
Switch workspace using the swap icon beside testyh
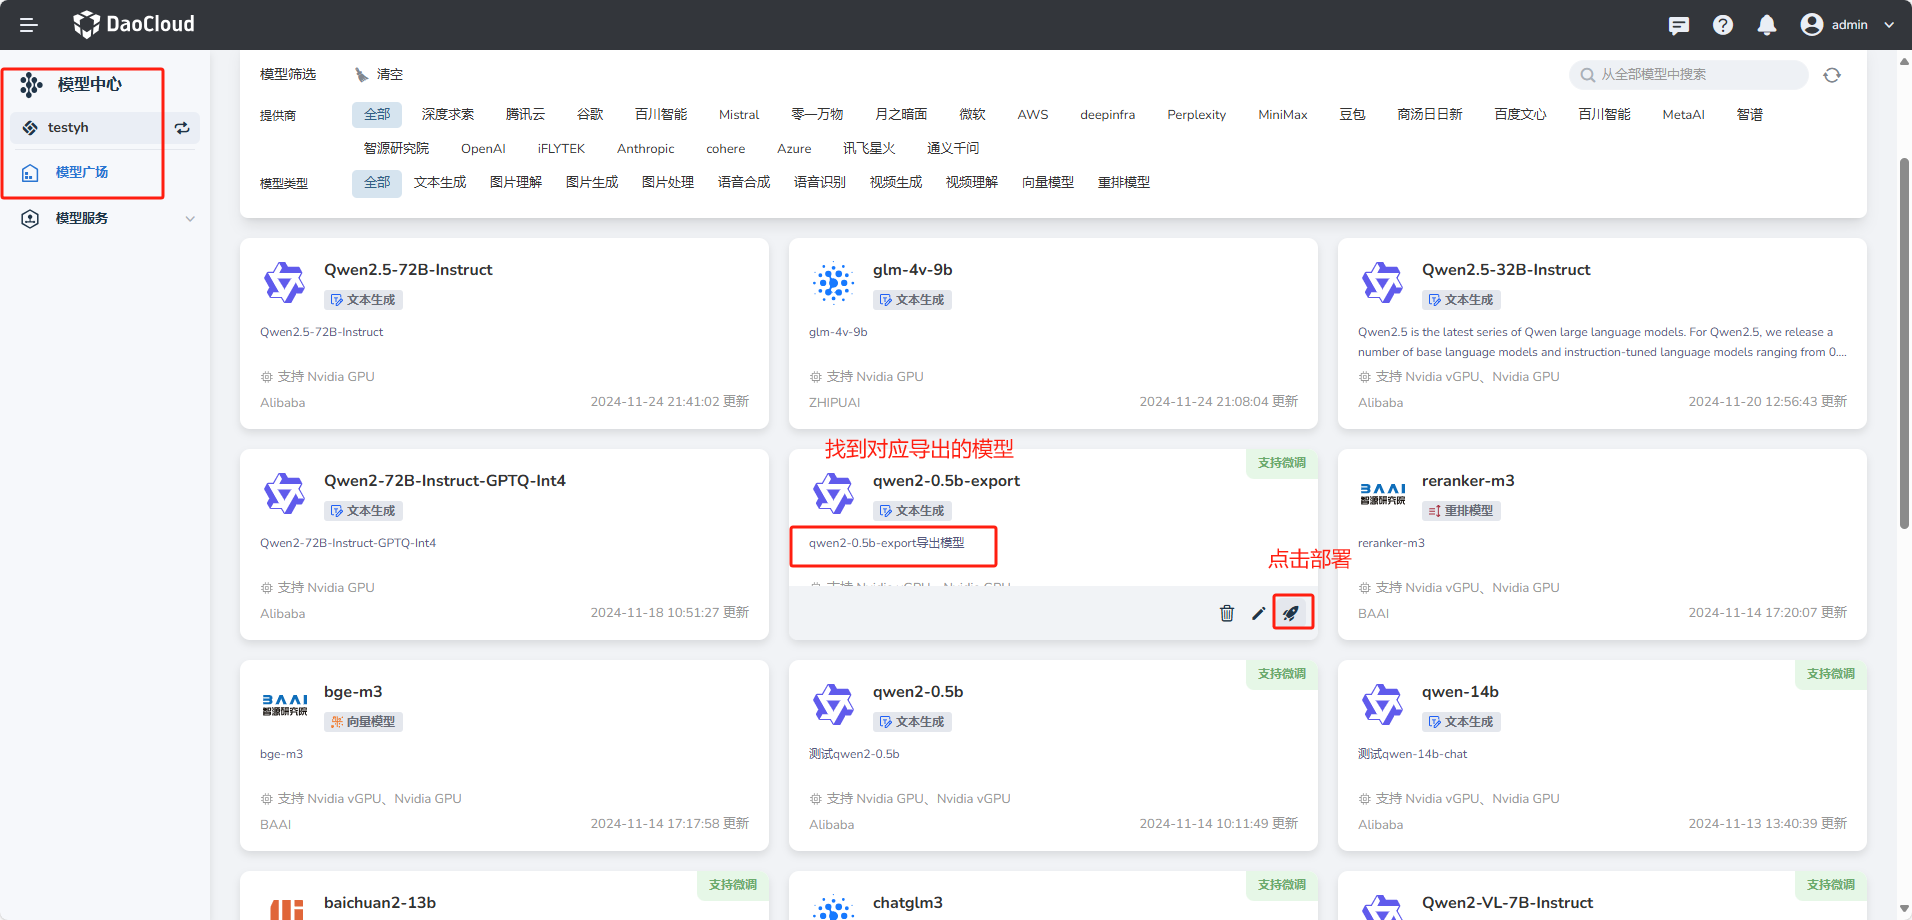click(x=182, y=128)
